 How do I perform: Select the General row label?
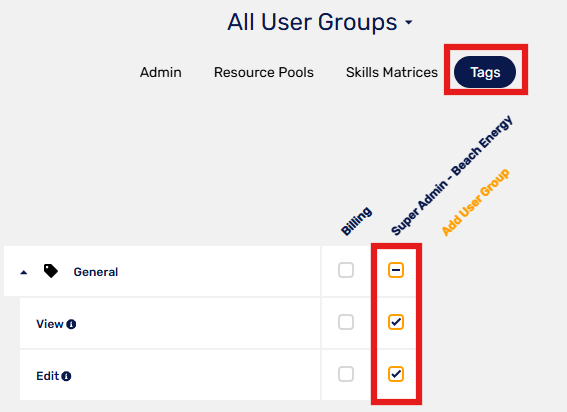pyautogui.click(x=96, y=272)
